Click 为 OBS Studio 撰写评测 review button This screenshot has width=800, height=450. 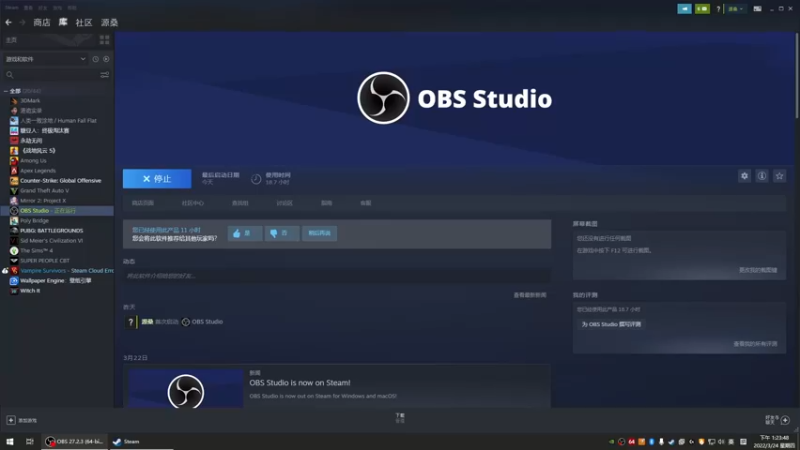pyautogui.click(x=611, y=324)
